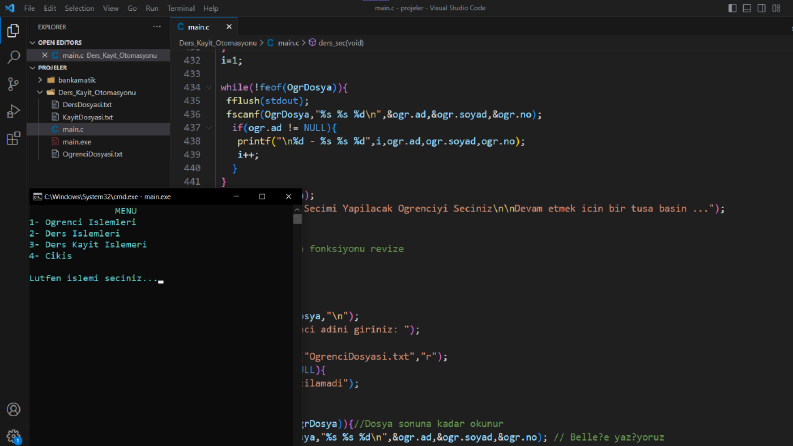Image resolution: width=793 pixels, height=446 pixels.
Task: Toggle secondary side bar layout icon
Action: (762, 8)
